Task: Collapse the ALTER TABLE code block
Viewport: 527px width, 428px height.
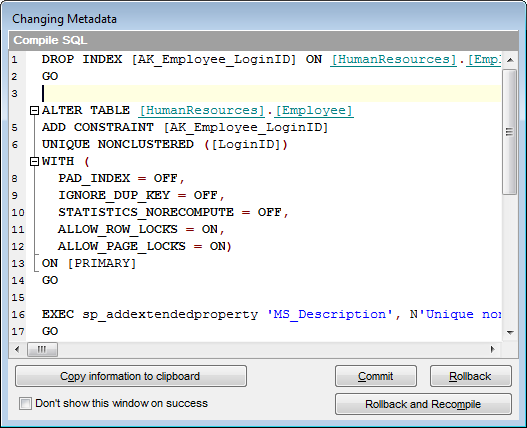Action: pyautogui.click(x=34, y=111)
